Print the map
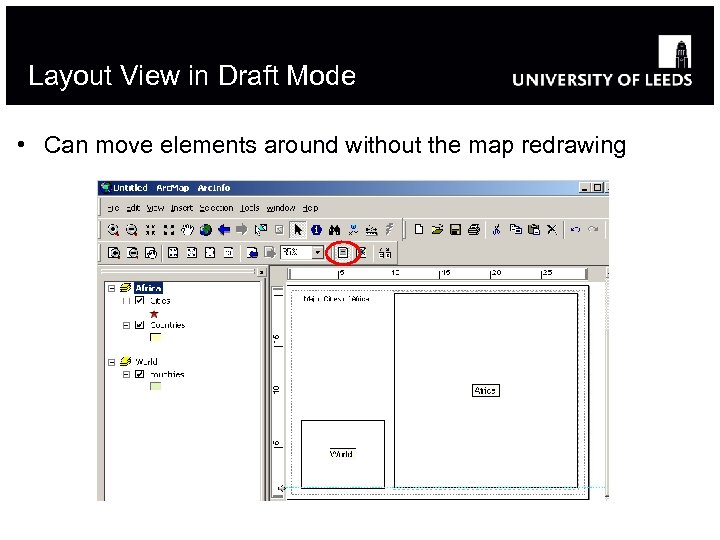Viewport: 720px width, 540px height. click(474, 230)
